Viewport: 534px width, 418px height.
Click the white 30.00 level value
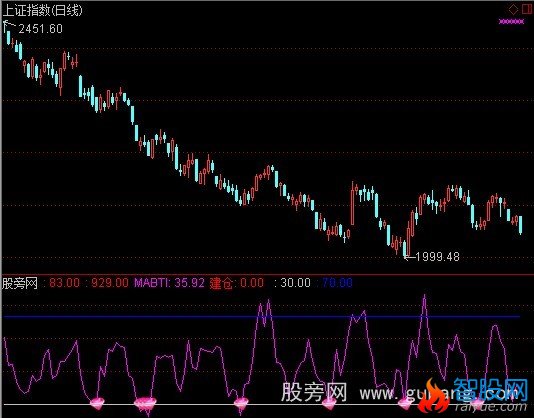295,283
